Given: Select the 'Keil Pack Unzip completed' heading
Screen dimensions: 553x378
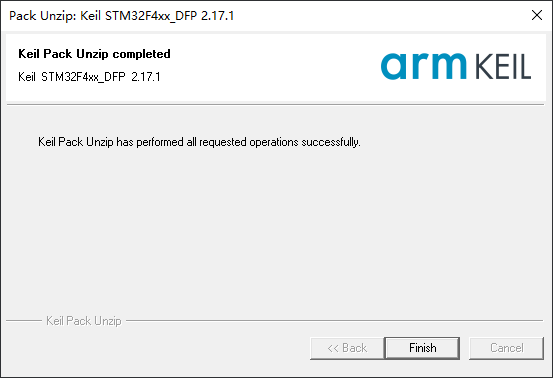Looking at the screenshot, I should click(x=94, y=54).
